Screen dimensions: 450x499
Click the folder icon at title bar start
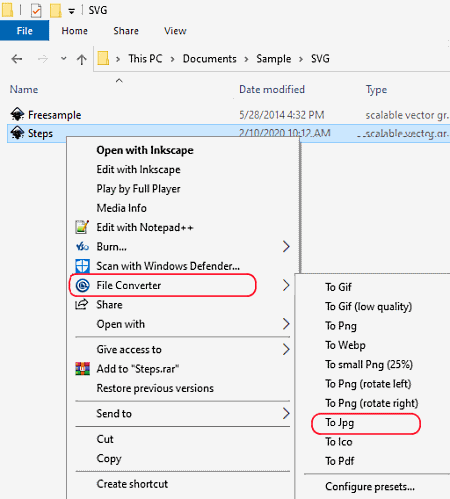tap(7, 10)
